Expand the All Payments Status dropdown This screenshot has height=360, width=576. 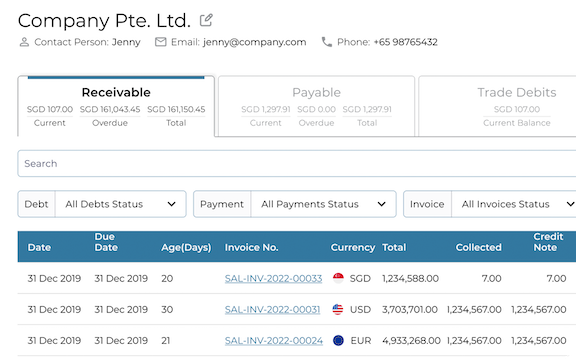(x=323, y=204)
